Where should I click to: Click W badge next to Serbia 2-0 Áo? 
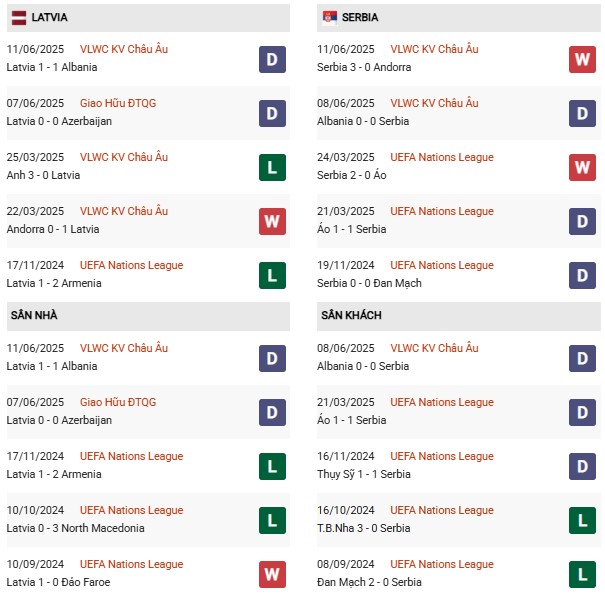point(583,167)
